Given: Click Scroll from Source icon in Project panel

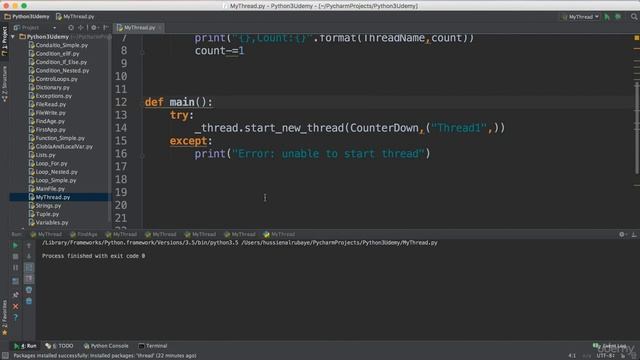Looking at the screenshot, I should coord(71,28).
